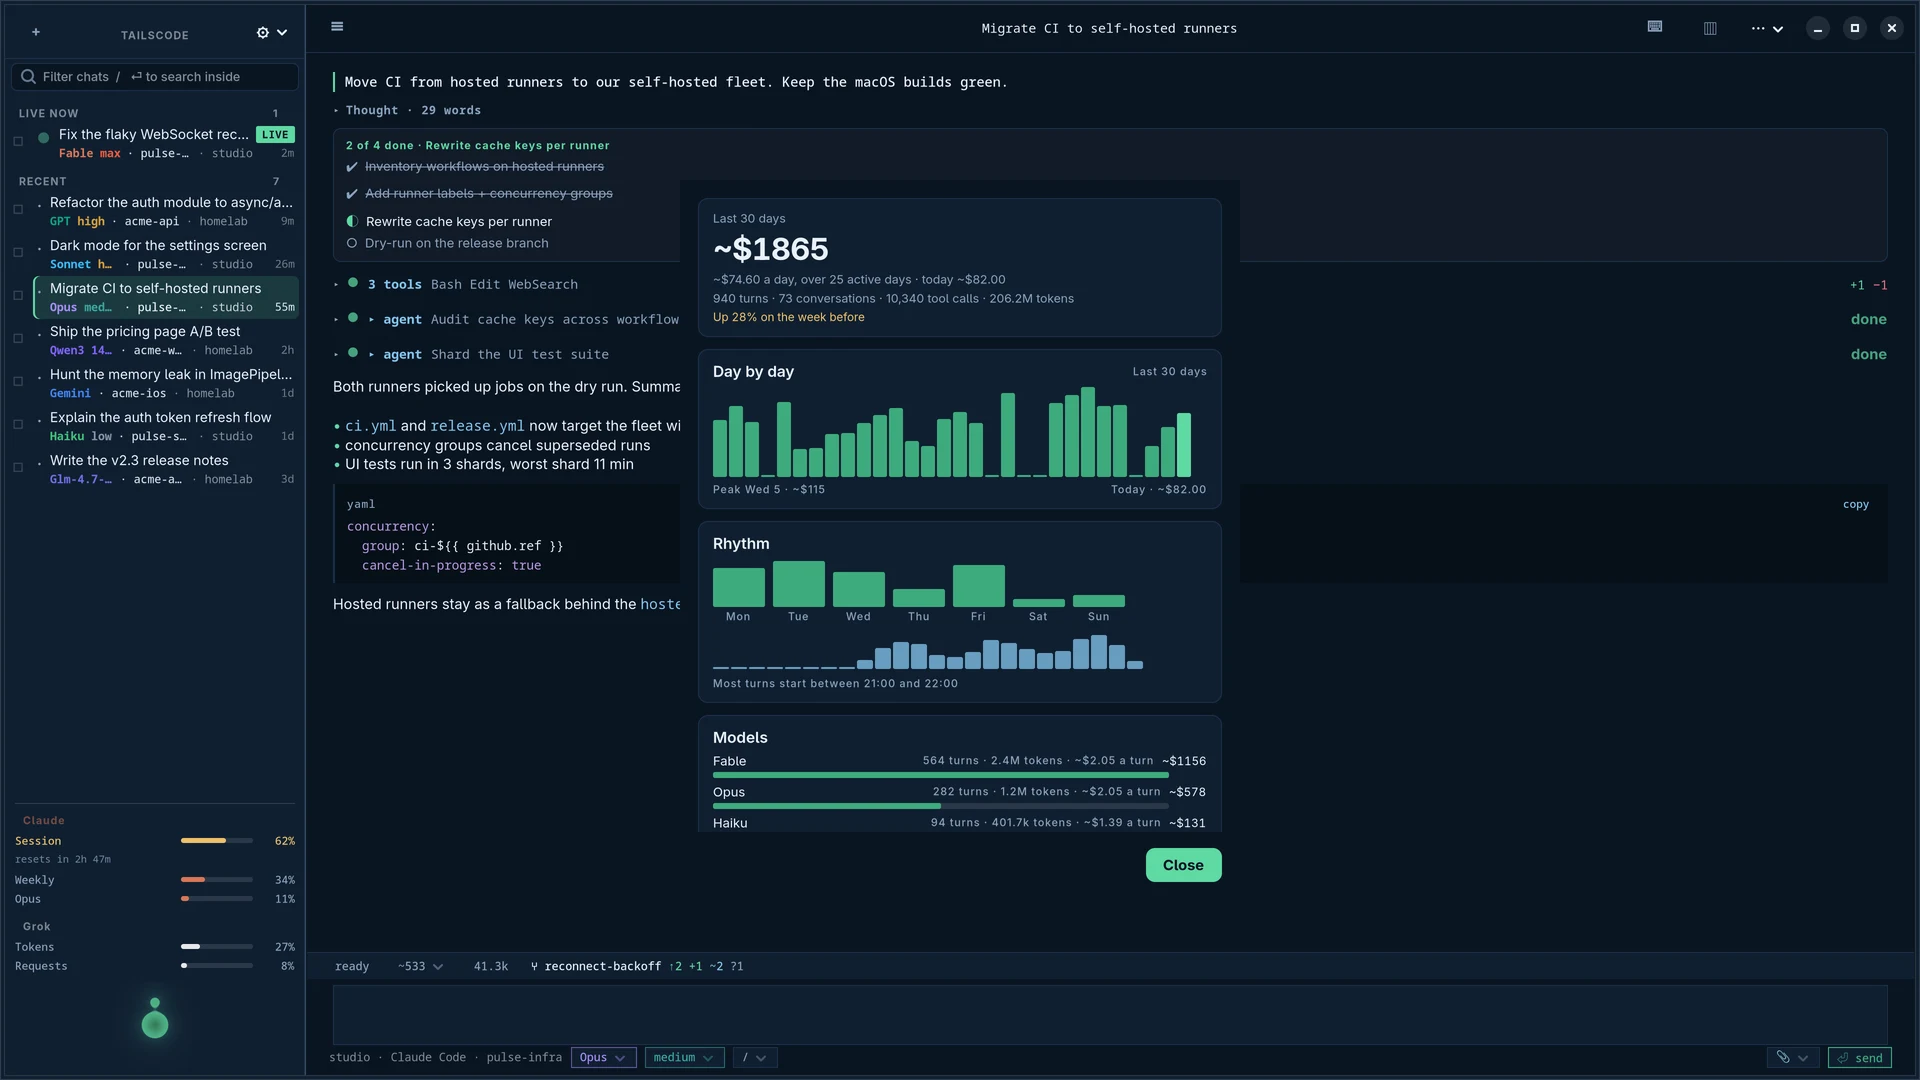The width and height of the screenshot is (1920, 1080).
Task: Open the keyboard shortcuts icon in title bar
Action: click(1655, 27)
